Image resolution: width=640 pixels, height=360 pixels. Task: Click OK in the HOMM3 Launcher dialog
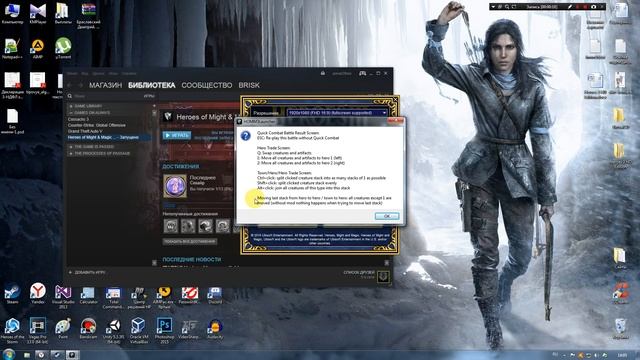(x=387, y=216)
